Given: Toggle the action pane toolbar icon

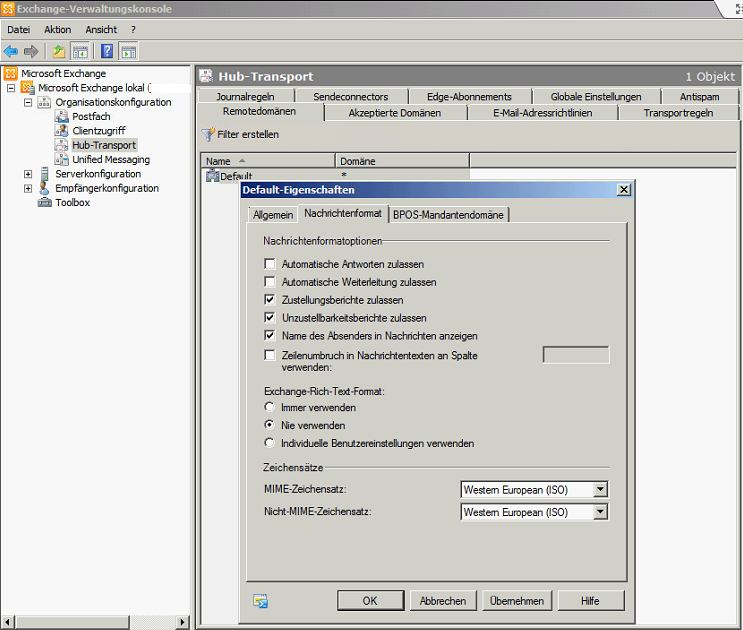Looking at the screenshot, I should pos(128,51).
